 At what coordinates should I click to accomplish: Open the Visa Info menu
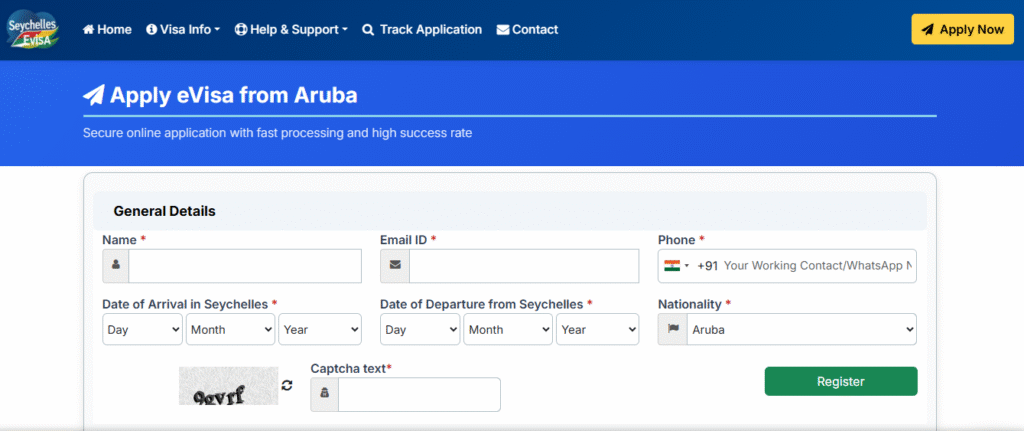click(x=183, y=29)
